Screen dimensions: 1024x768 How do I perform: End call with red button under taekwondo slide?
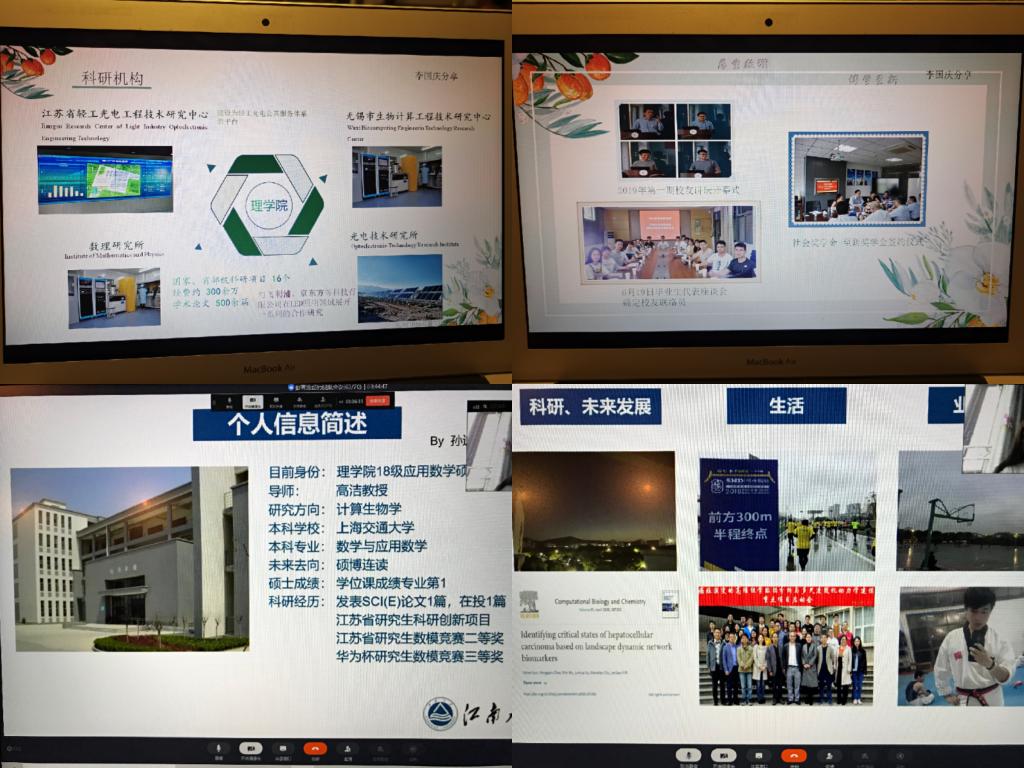tap(795, 755)
